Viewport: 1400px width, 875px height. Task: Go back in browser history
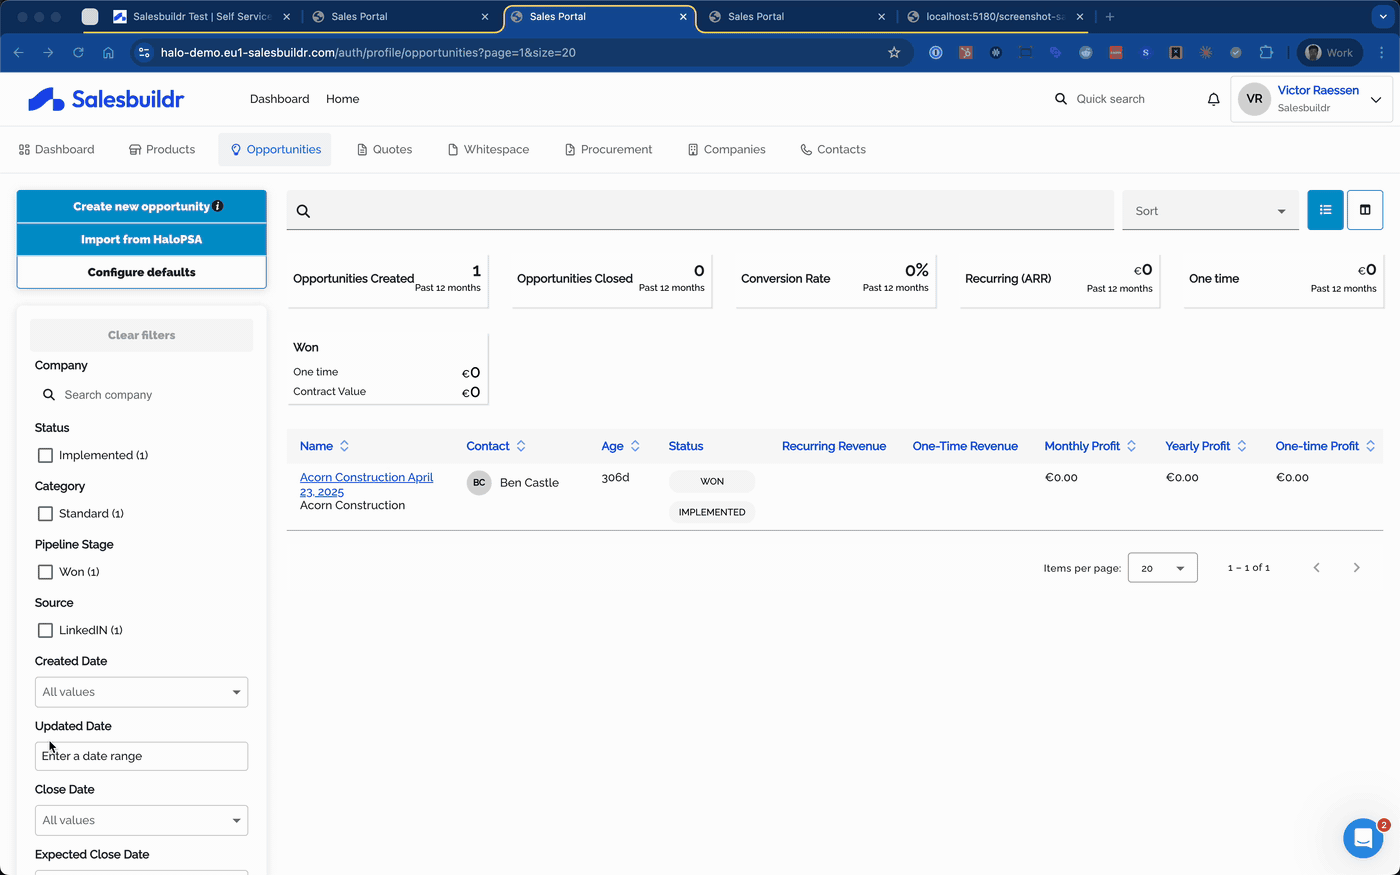18,53
